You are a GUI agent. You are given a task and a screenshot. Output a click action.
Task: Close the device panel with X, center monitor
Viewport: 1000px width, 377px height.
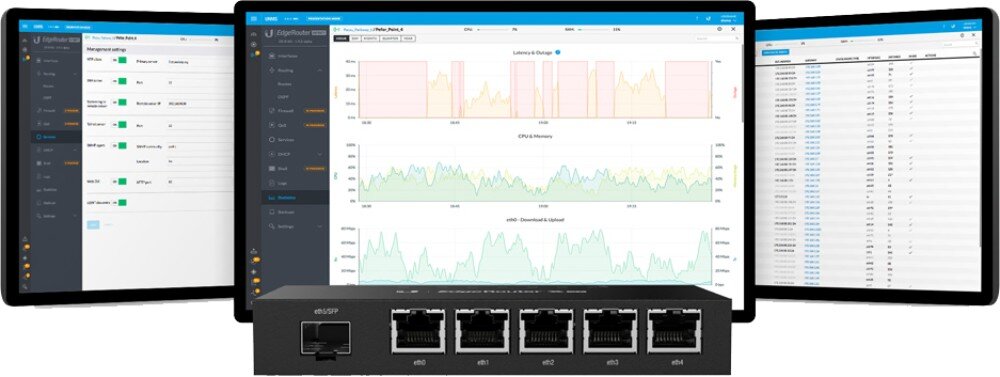pos(733,29)
